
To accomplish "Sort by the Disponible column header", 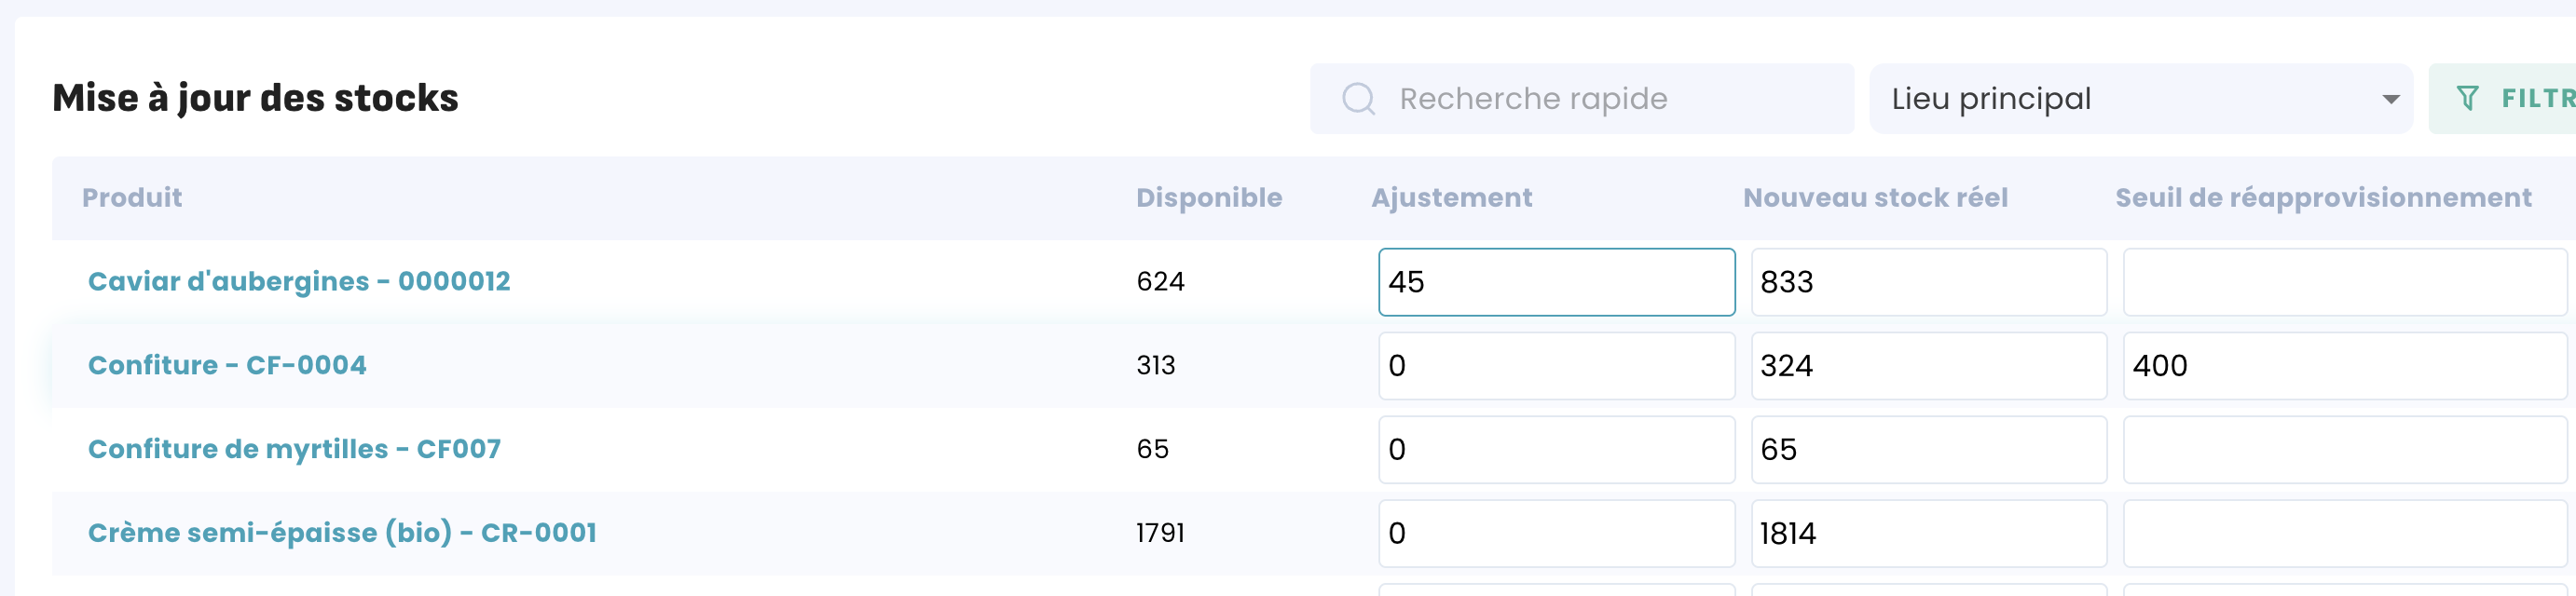I will pos(1208,198).
